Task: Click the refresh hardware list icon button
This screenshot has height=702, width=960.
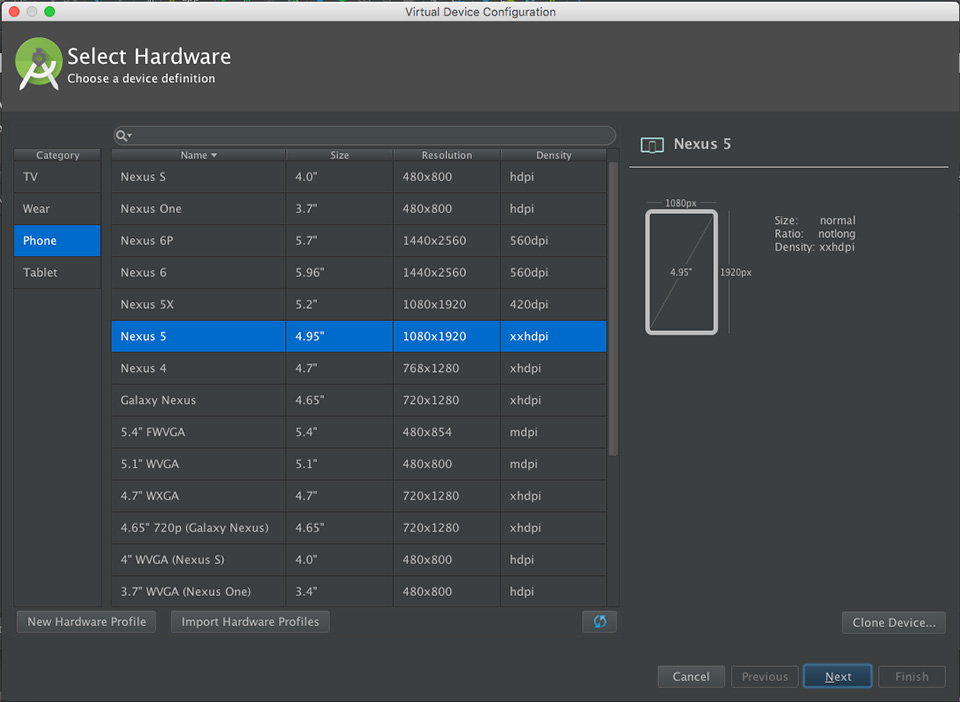Action: click(599, 622)
